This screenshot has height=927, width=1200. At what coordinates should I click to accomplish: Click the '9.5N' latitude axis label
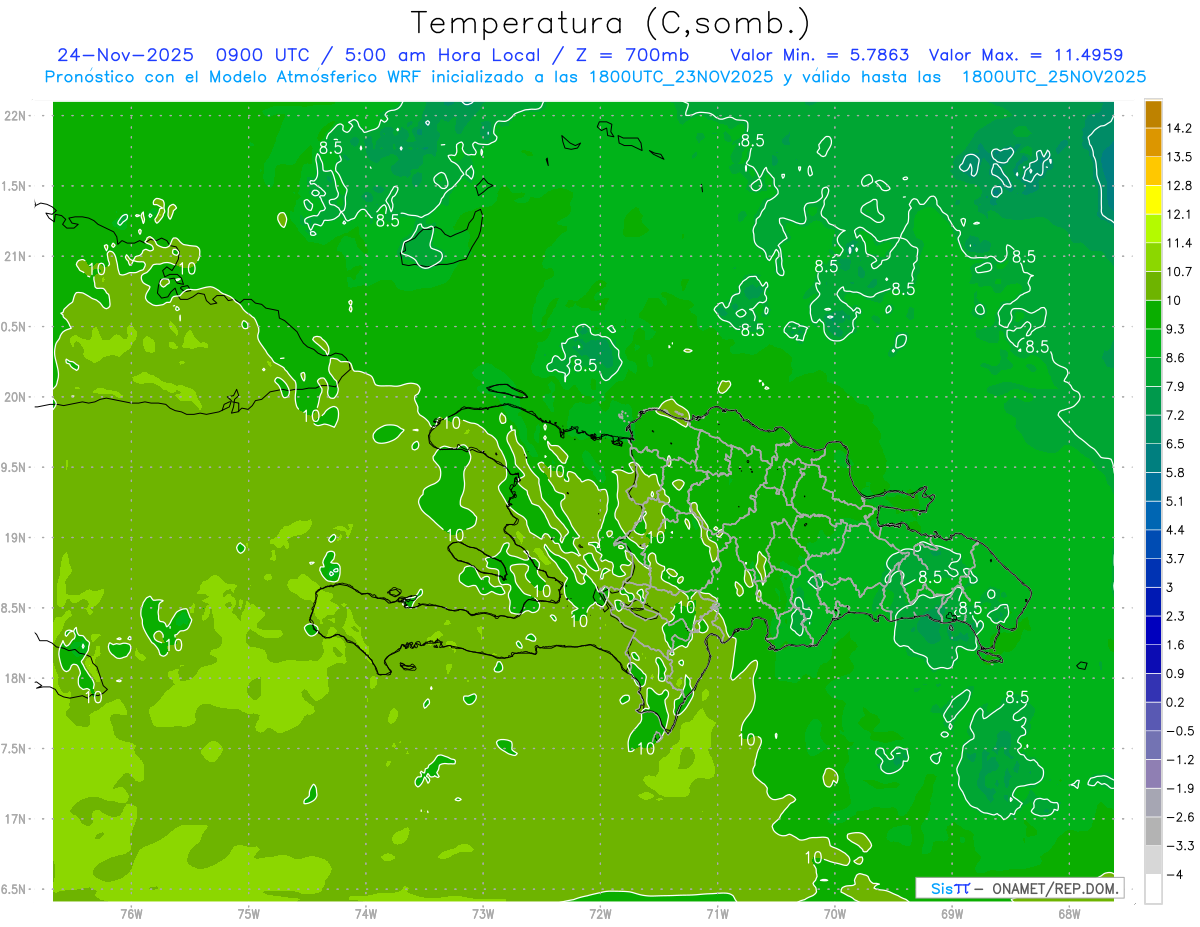15,468
